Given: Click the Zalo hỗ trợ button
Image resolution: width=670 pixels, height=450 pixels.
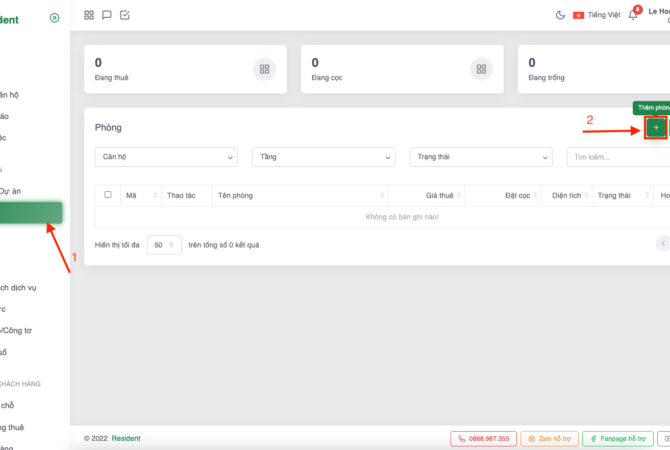Looking at the screenshot, I should click(x=548, y=438).
